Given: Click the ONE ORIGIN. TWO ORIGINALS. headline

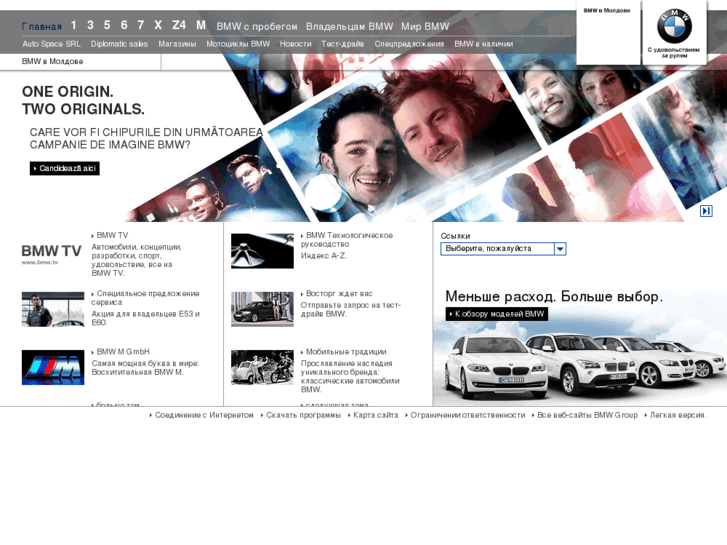Looking at the screenshot, I should (83, 100).
